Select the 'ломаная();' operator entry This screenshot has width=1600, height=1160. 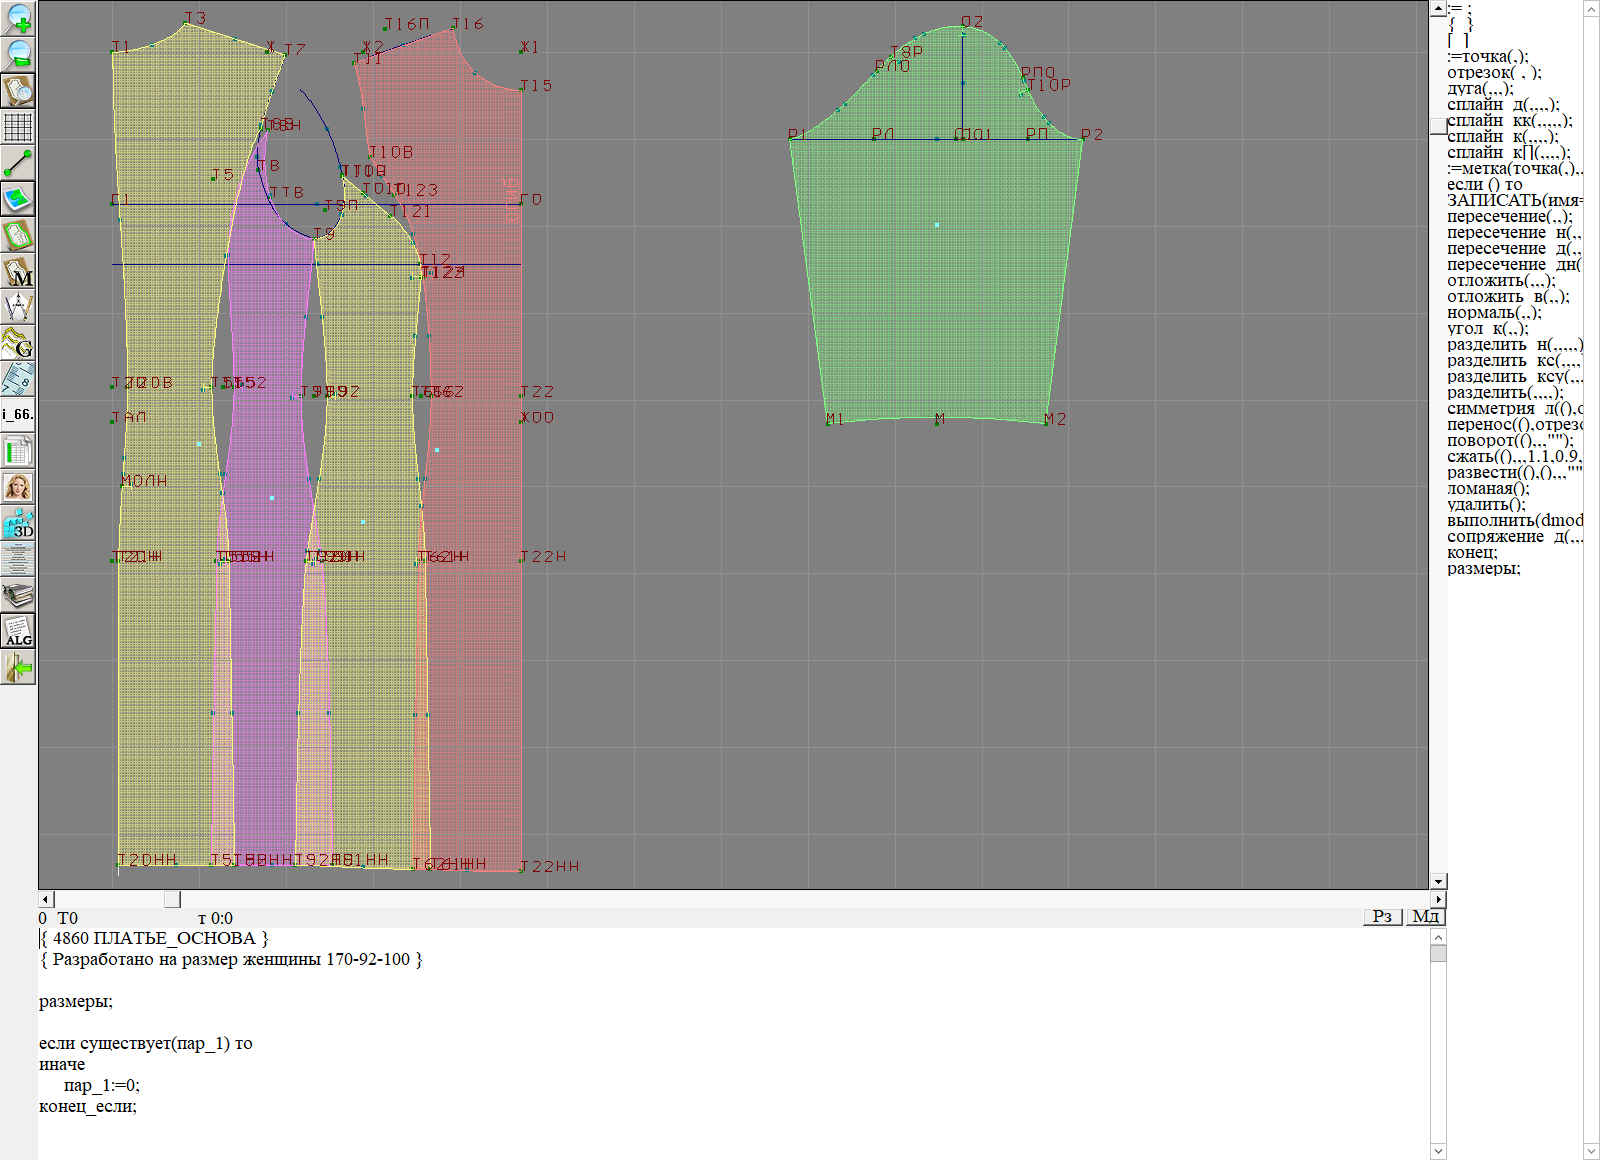point(1488,489)
